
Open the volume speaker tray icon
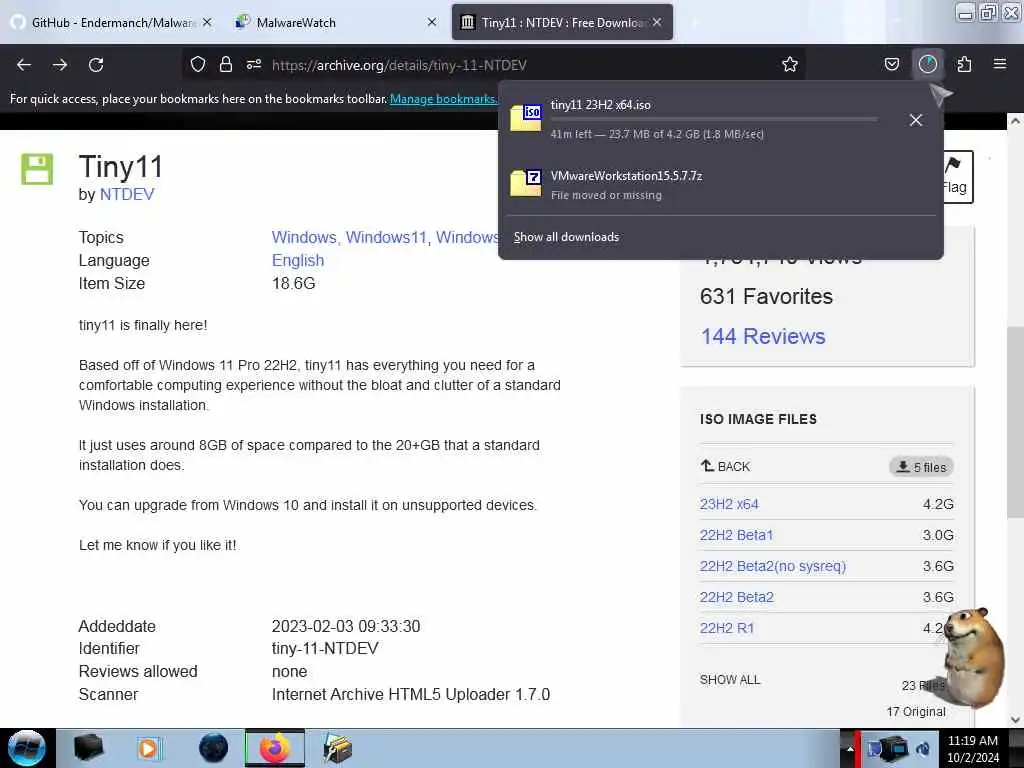pos(923,749)
